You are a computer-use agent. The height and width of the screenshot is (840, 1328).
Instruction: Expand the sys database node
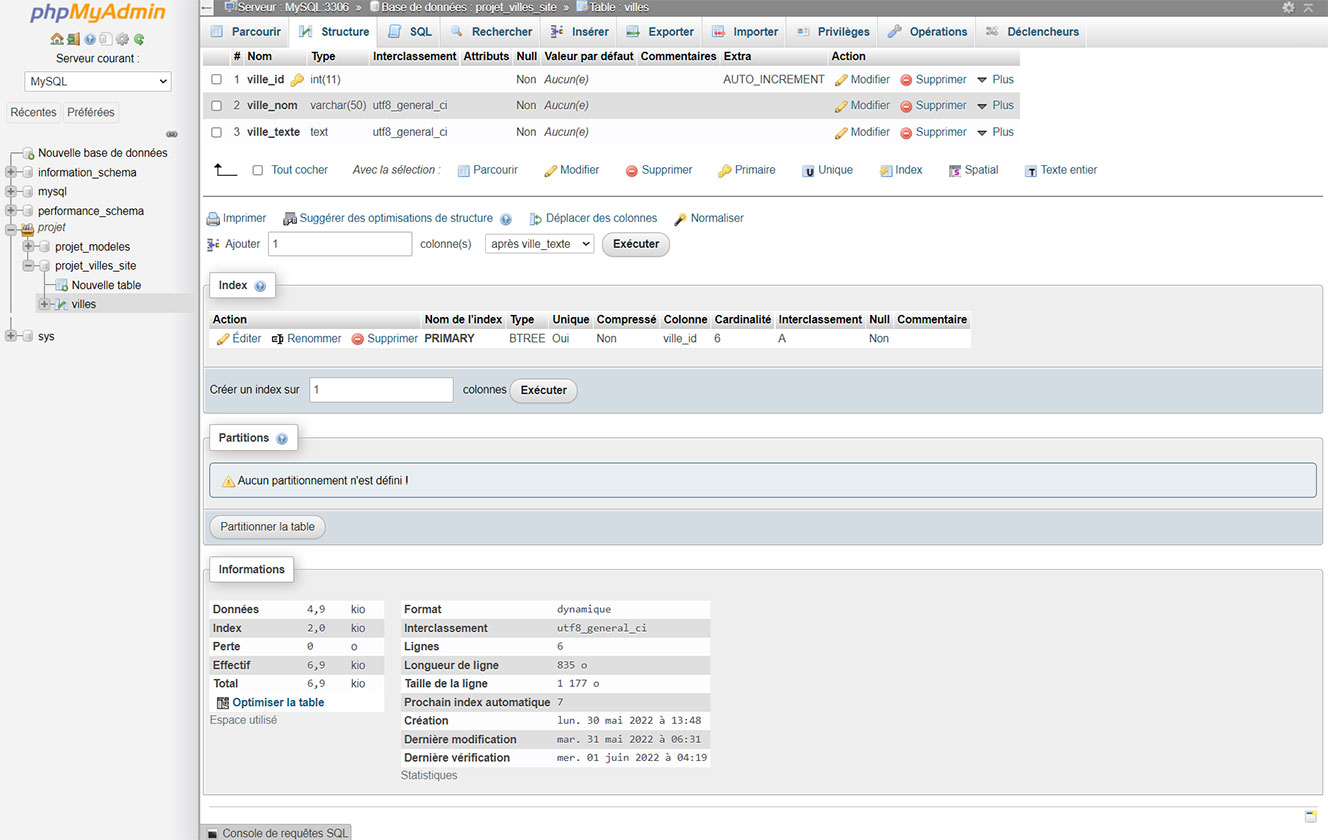[11, 336]
